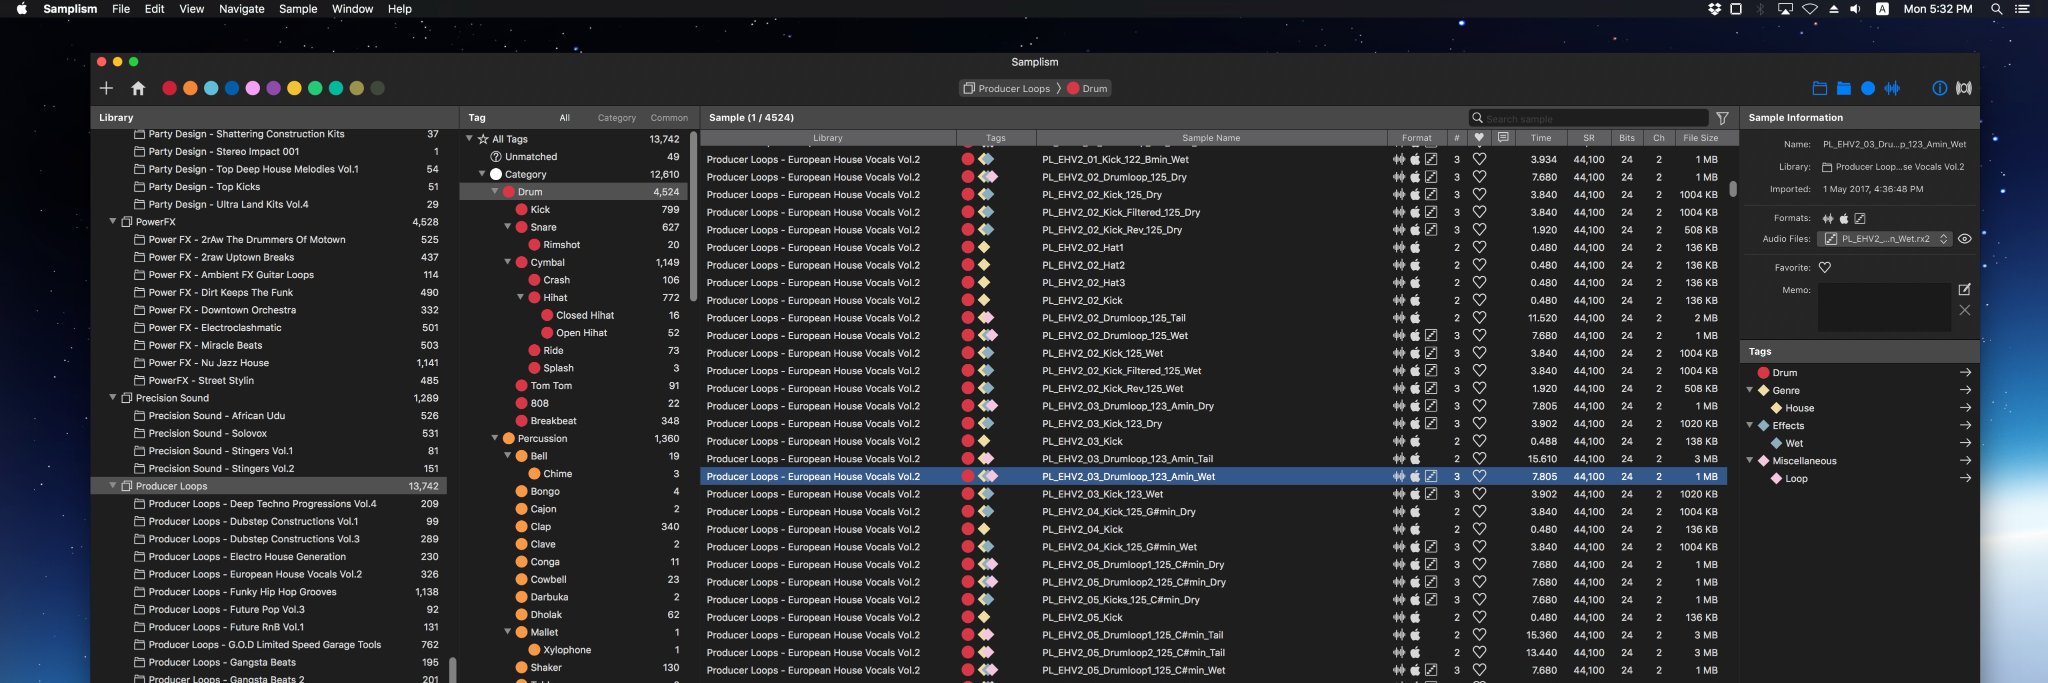
Task: Switch tag view to Common tab
Action: coord(669,118)
